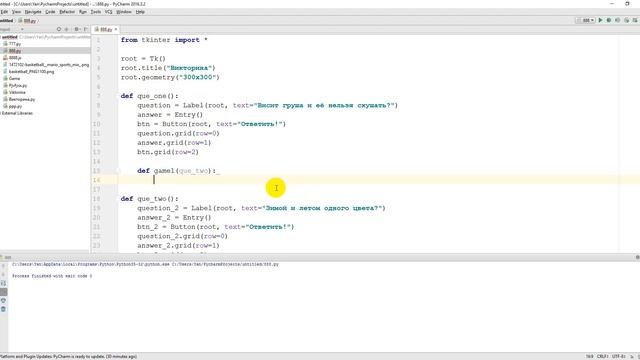Open the Help menu

[140, 12]
